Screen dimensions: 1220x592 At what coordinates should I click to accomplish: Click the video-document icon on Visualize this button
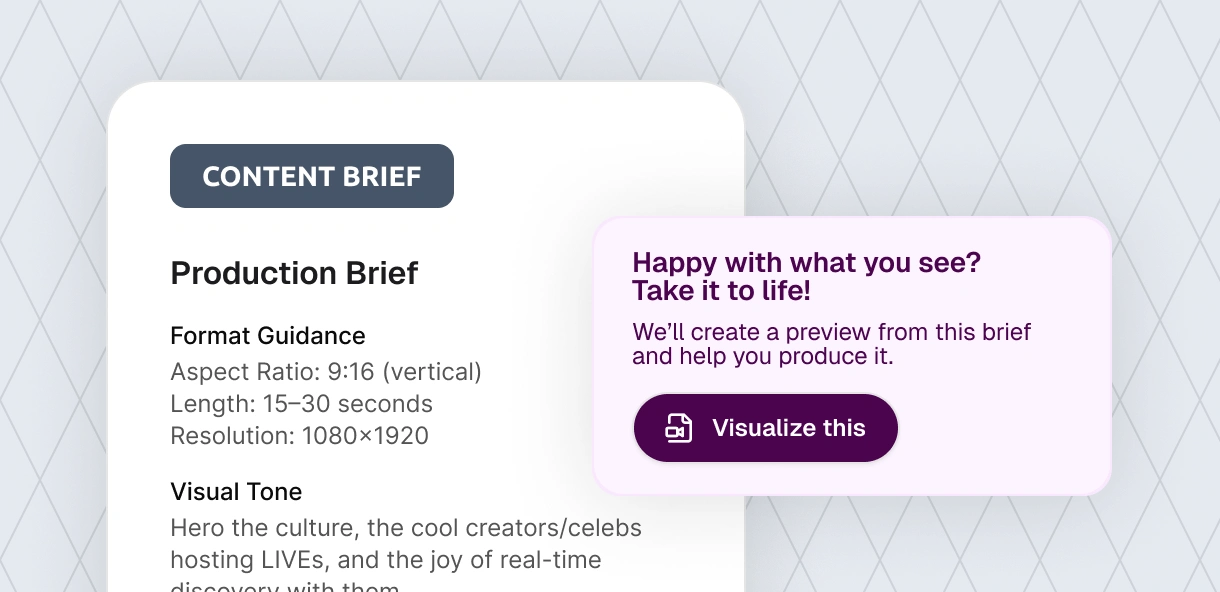coord(678,428)
